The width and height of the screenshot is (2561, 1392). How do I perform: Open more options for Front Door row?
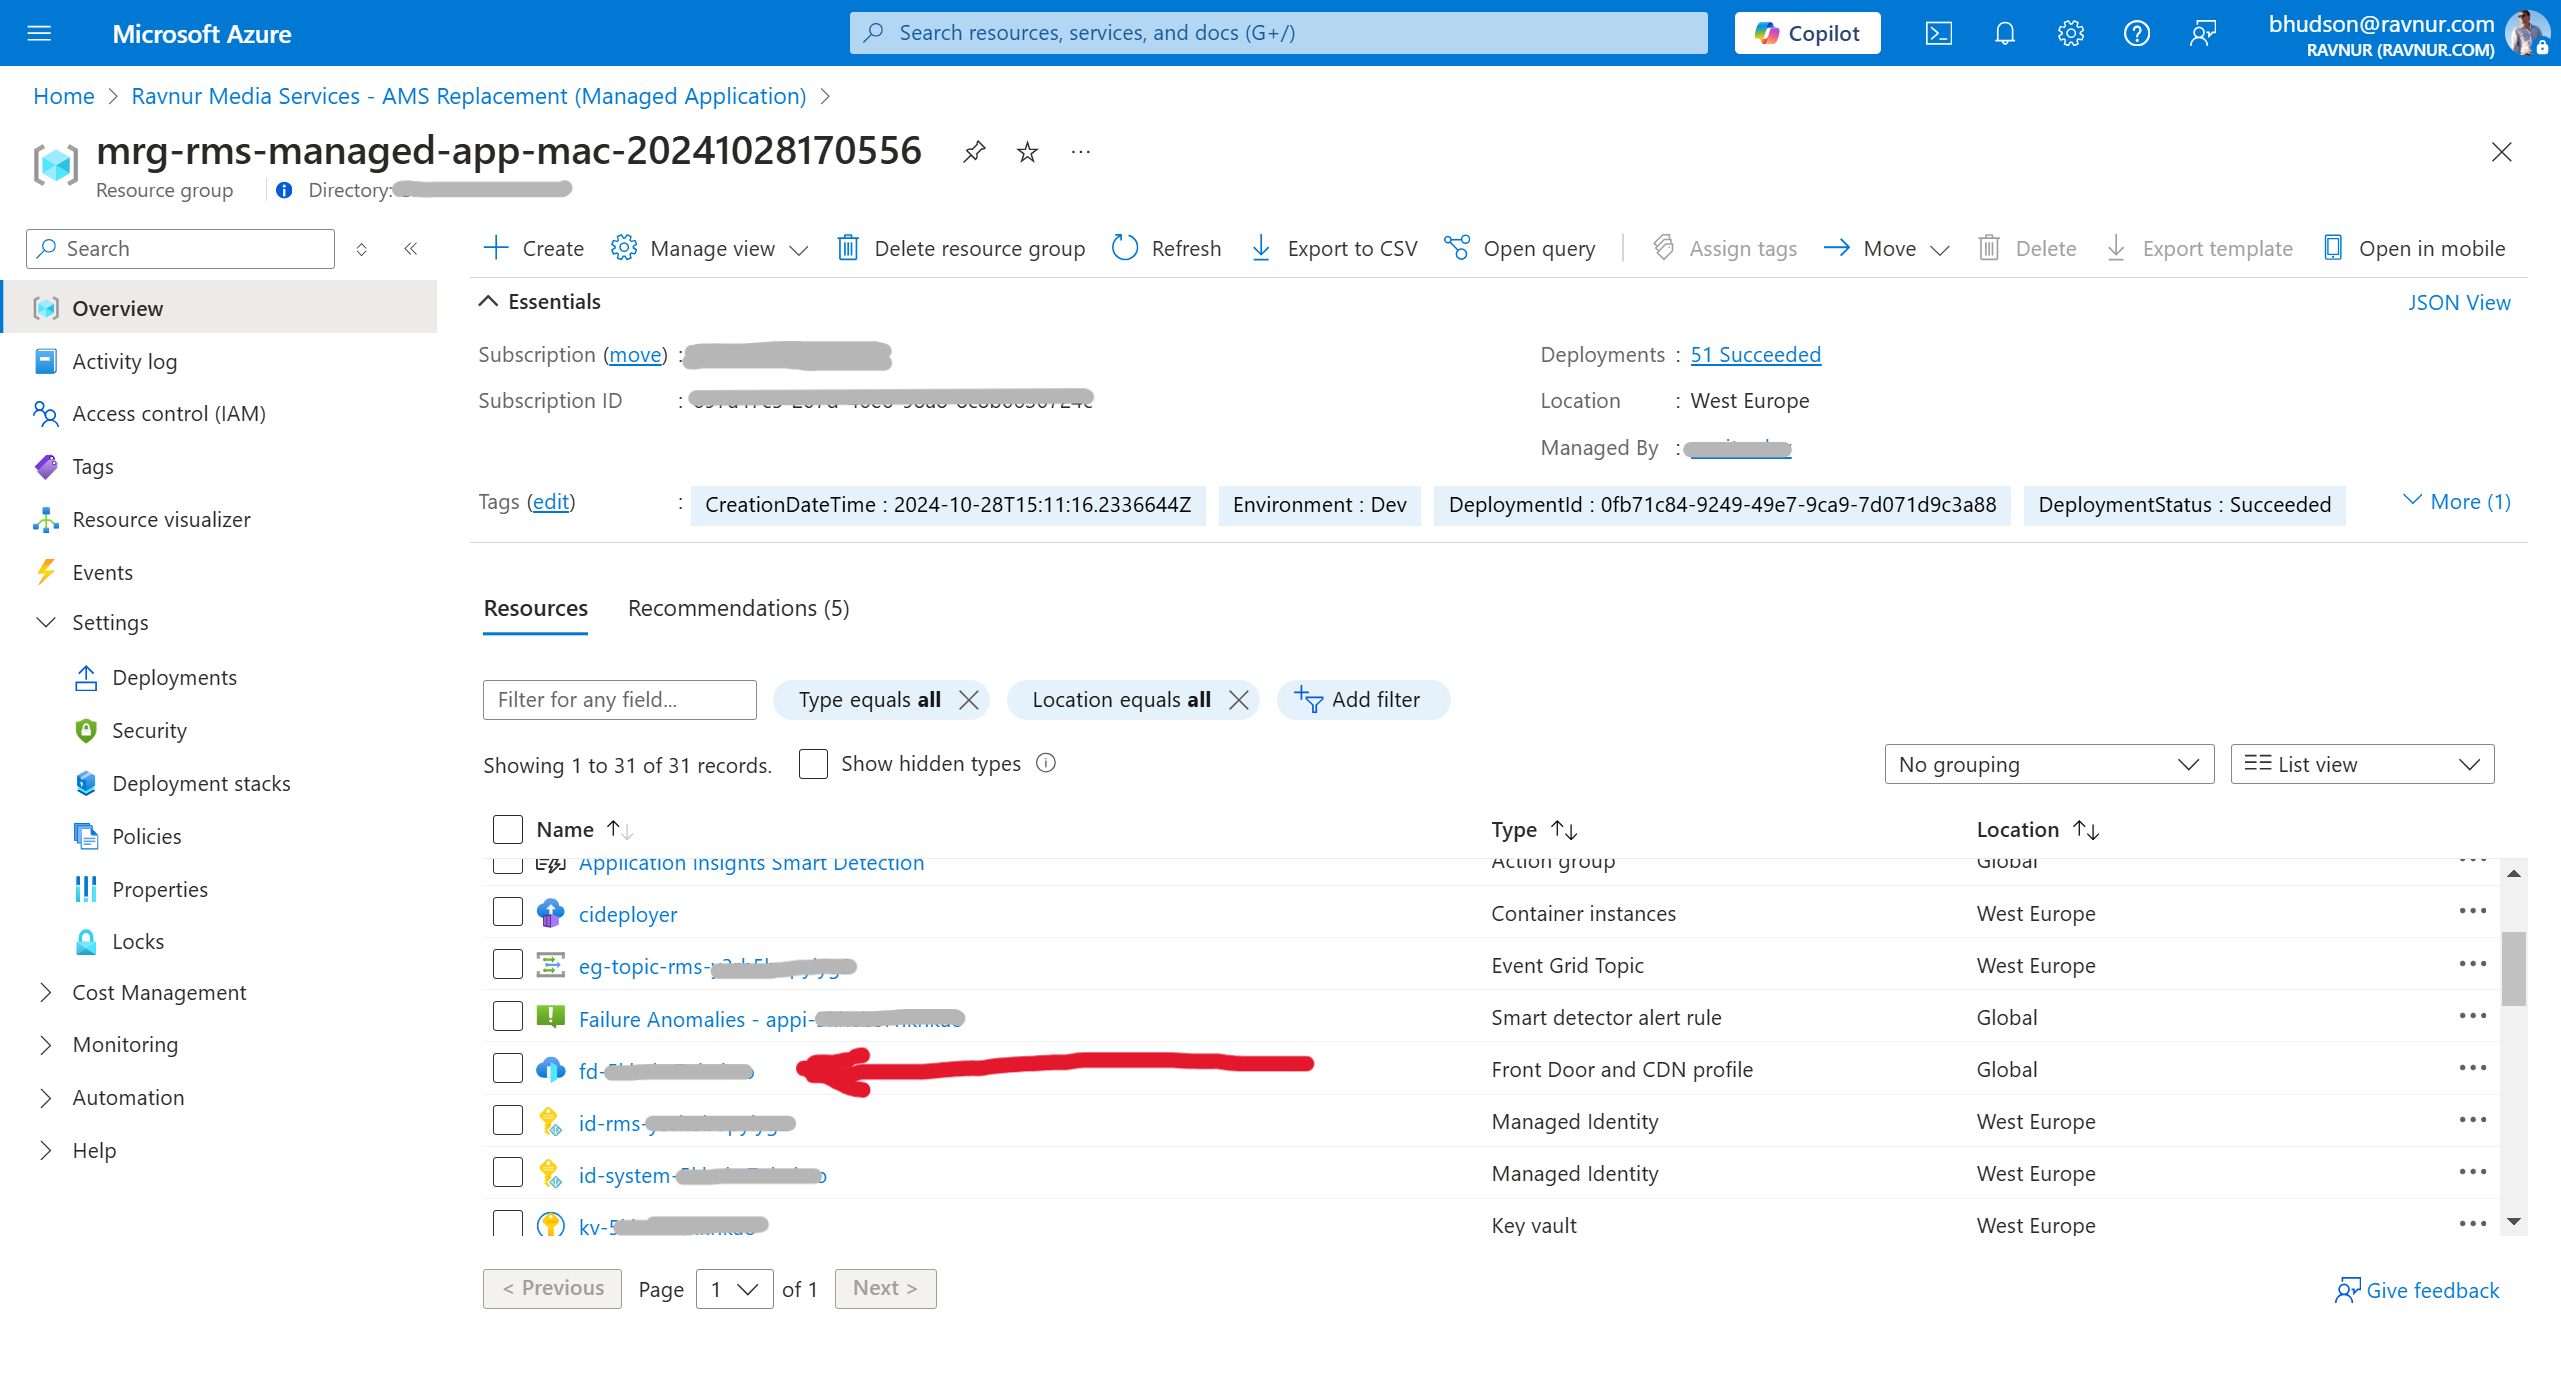[x=2472, y=1068]
